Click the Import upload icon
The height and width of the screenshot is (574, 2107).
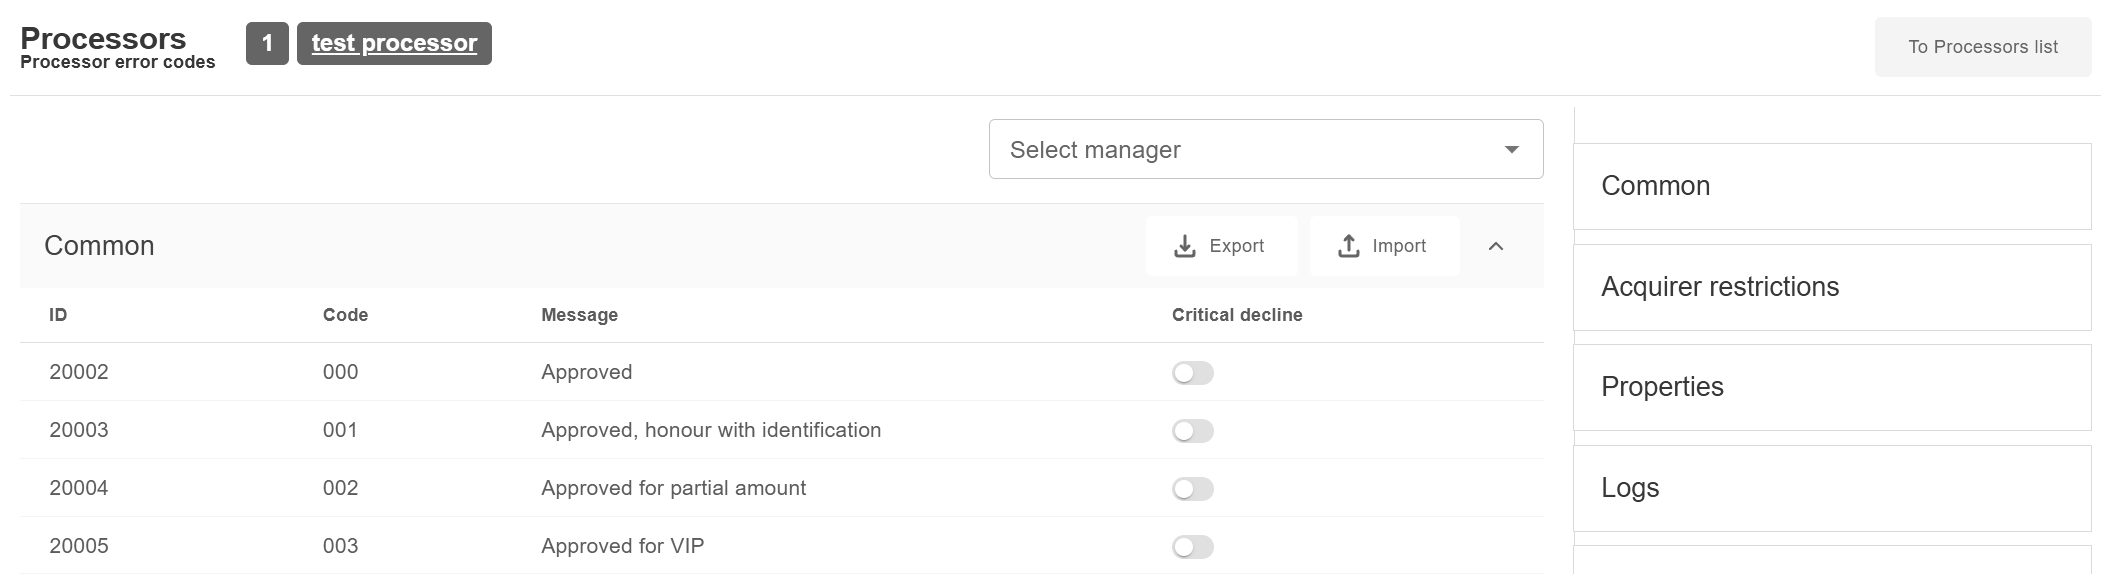1349,246
